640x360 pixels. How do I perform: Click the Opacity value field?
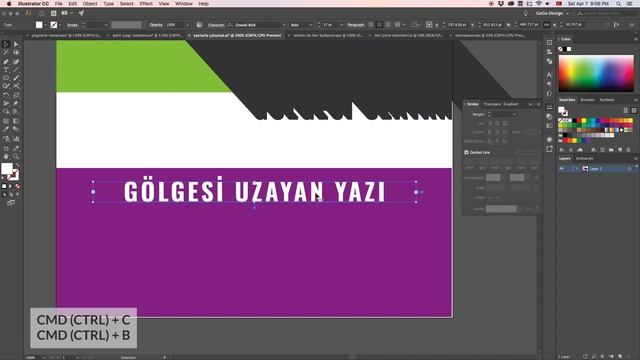(175, 25)
